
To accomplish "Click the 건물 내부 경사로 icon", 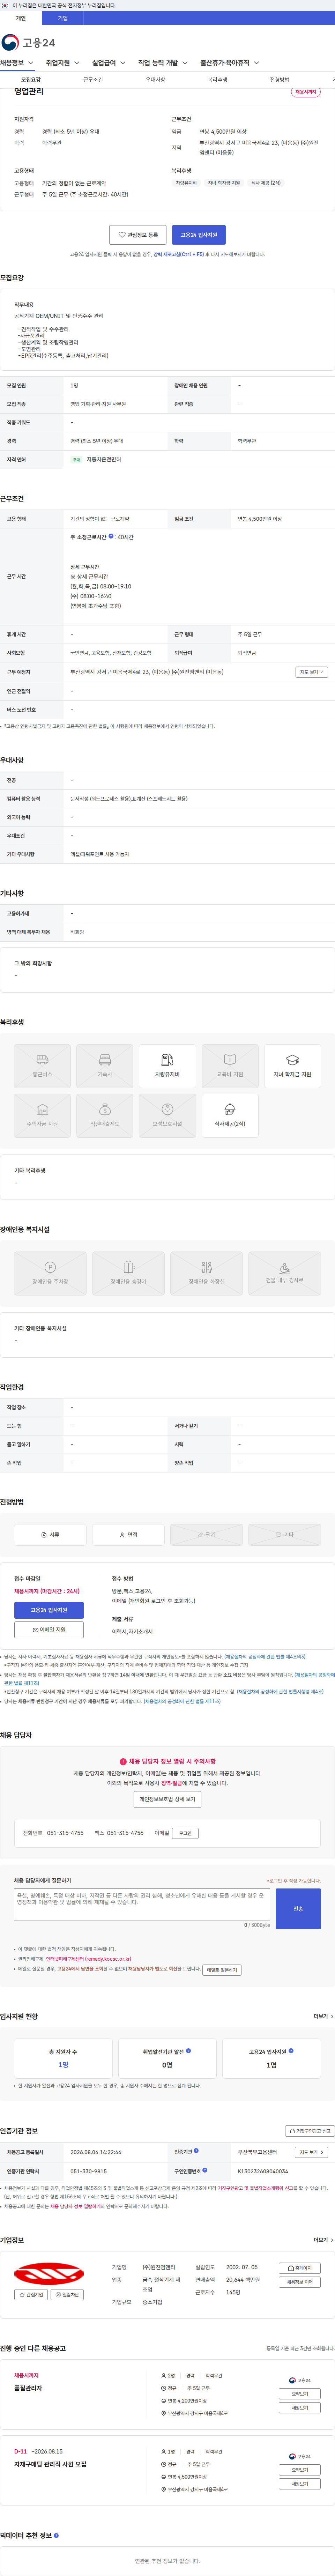I will click(x=284, y=1273).
